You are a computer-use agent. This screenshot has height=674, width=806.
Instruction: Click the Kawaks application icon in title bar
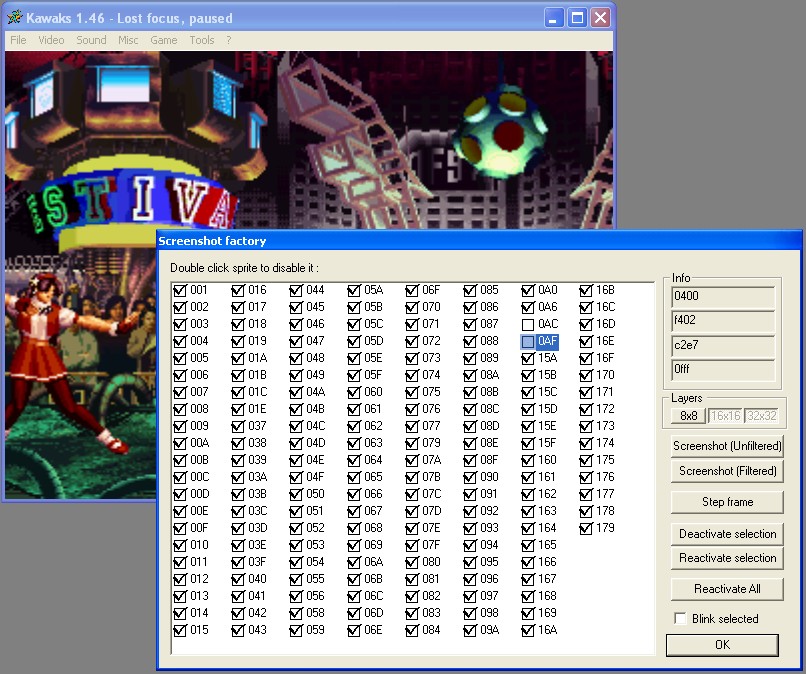(14, 17)
